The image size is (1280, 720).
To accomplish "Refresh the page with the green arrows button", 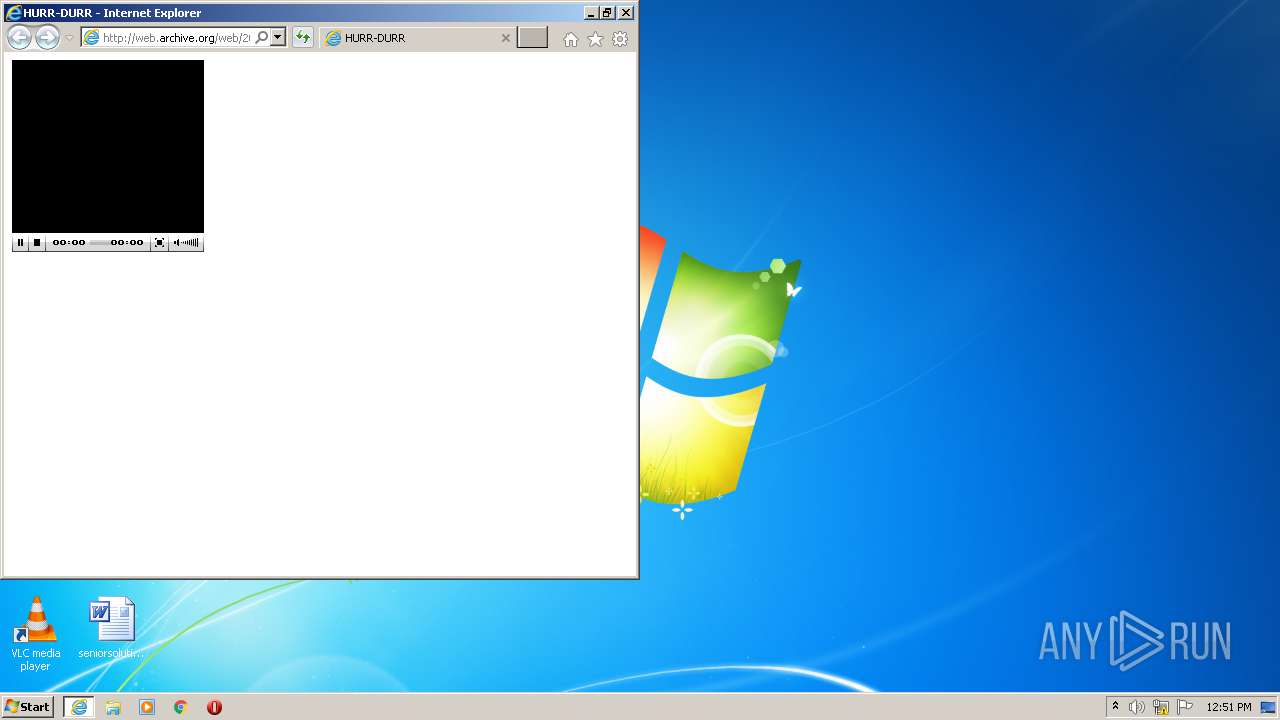I will tap(303, 38).
